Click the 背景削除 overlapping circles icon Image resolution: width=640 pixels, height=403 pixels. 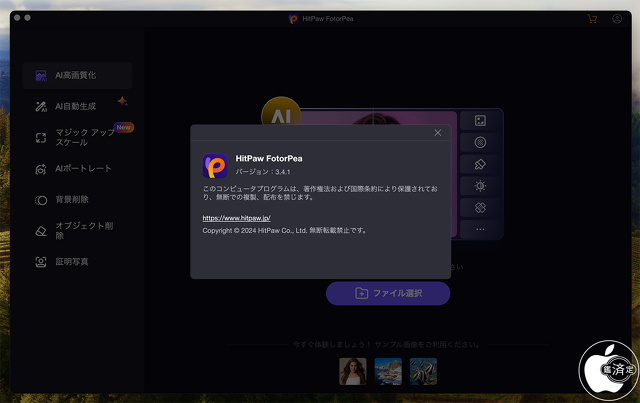(x=41, y=200)
